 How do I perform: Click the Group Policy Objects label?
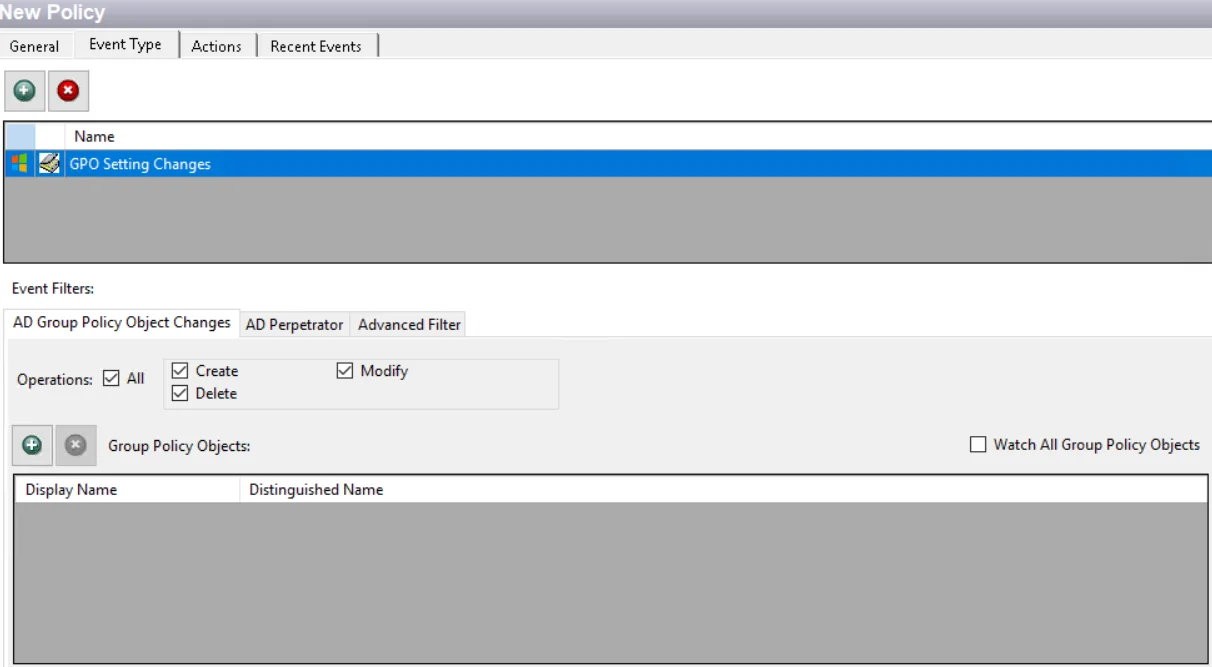click(179, 446)
